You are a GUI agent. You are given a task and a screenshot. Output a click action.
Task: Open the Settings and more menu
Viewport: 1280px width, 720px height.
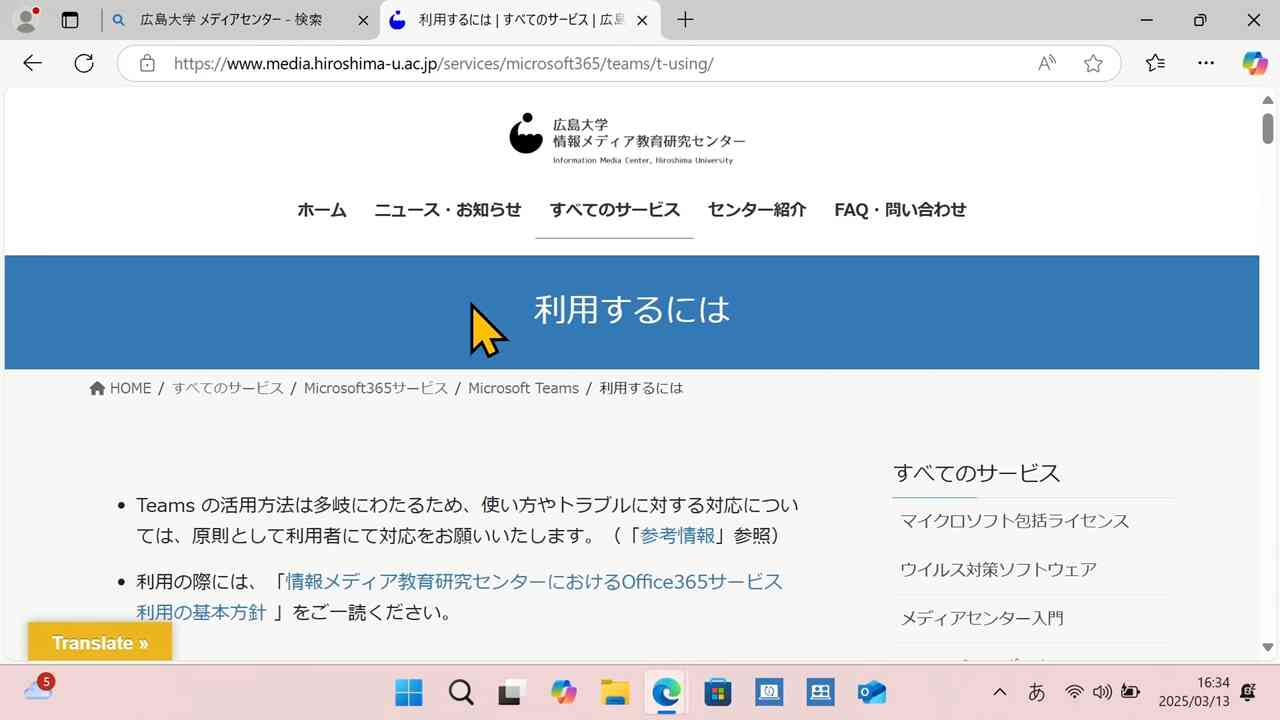[x=1206, y=63]
